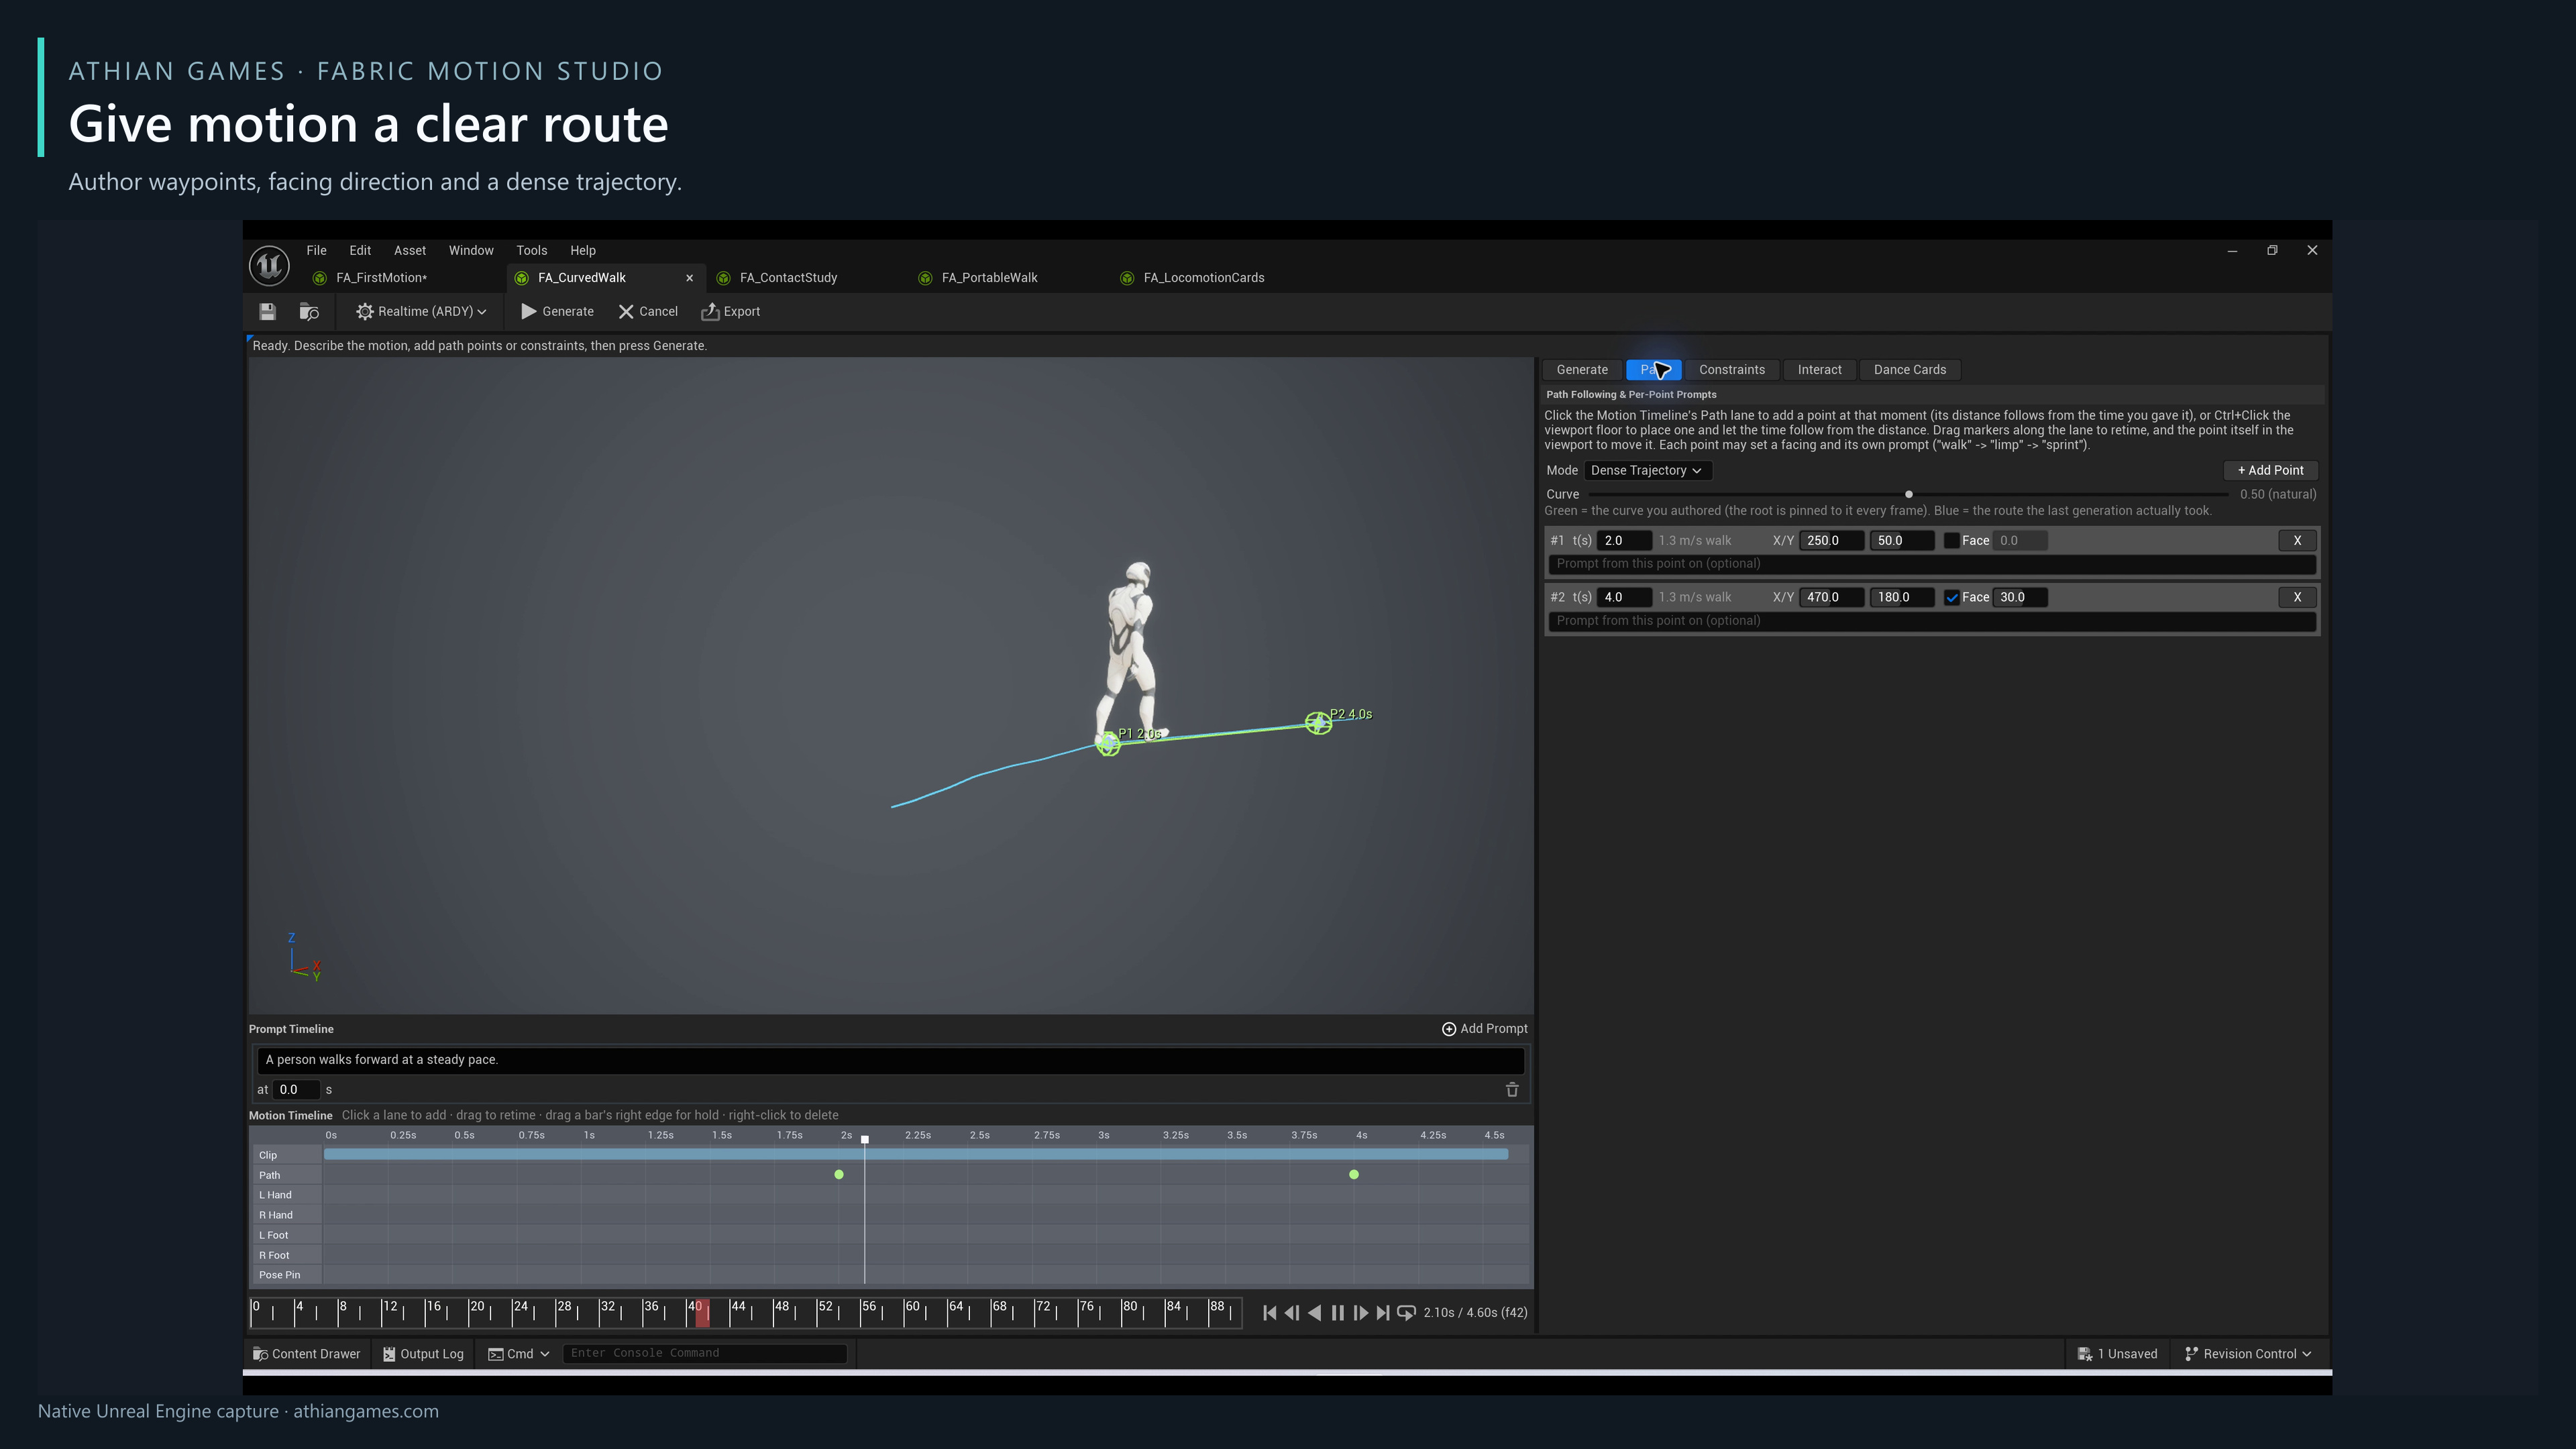
Task: Disable Face checkbox for point #2
Action: [x=1951, y=598]
